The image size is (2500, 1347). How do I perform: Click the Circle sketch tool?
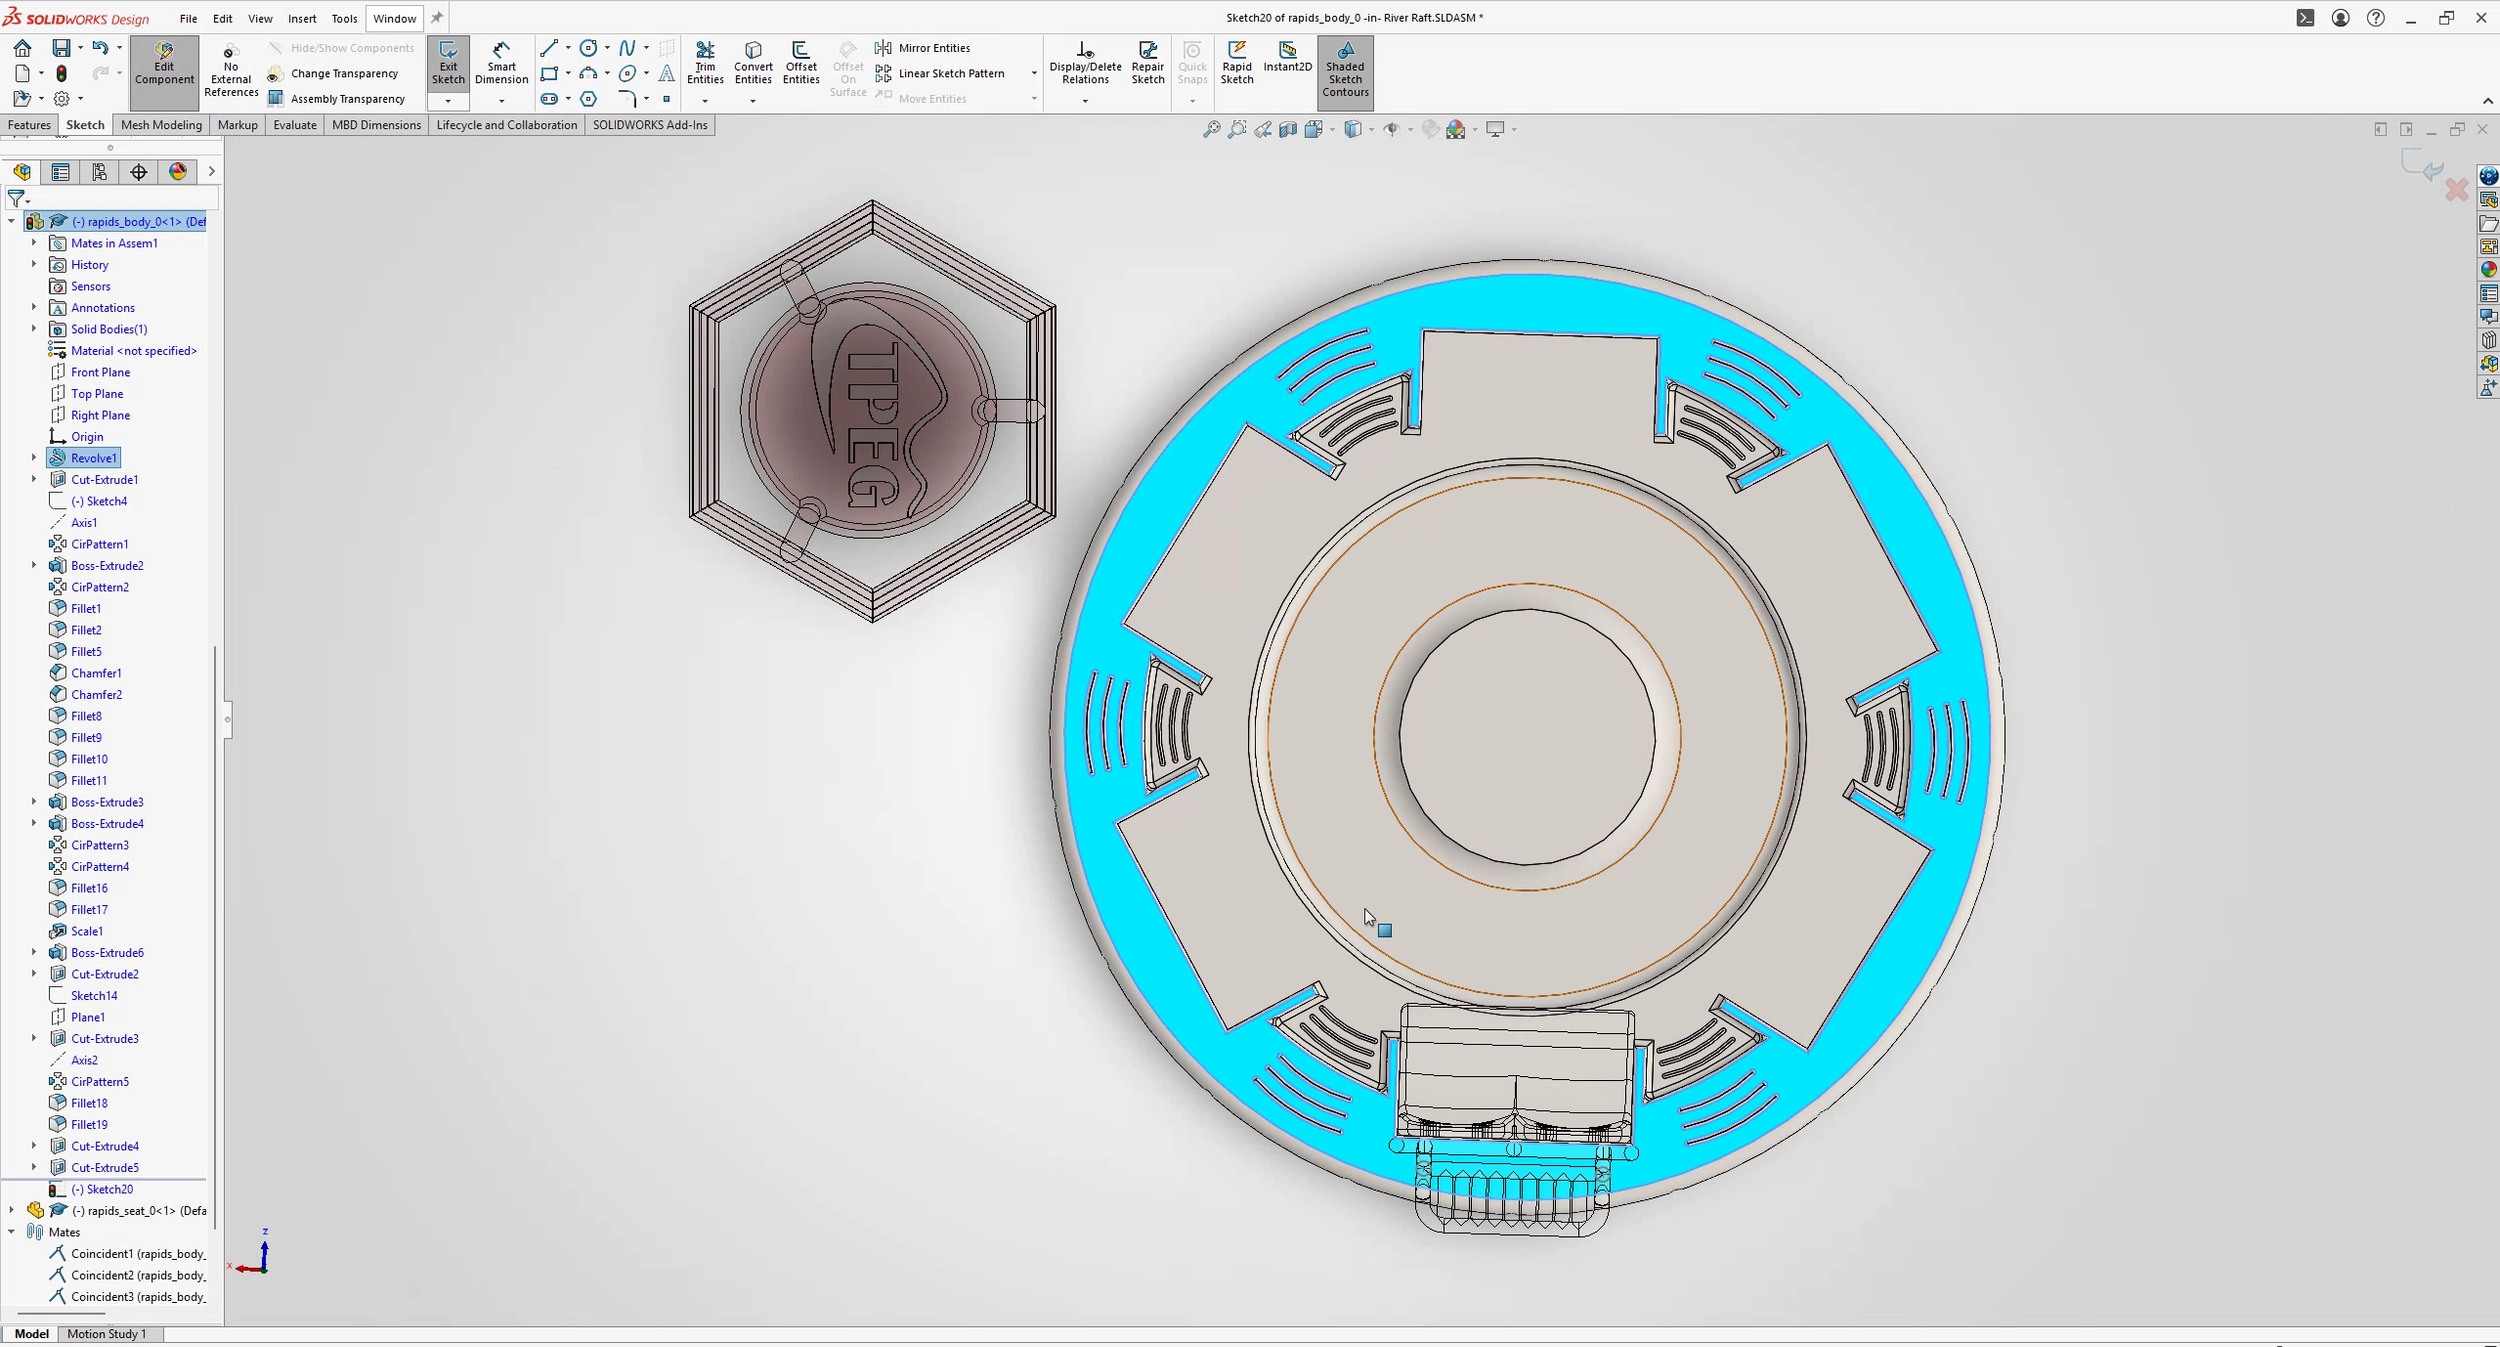[588, 47]
